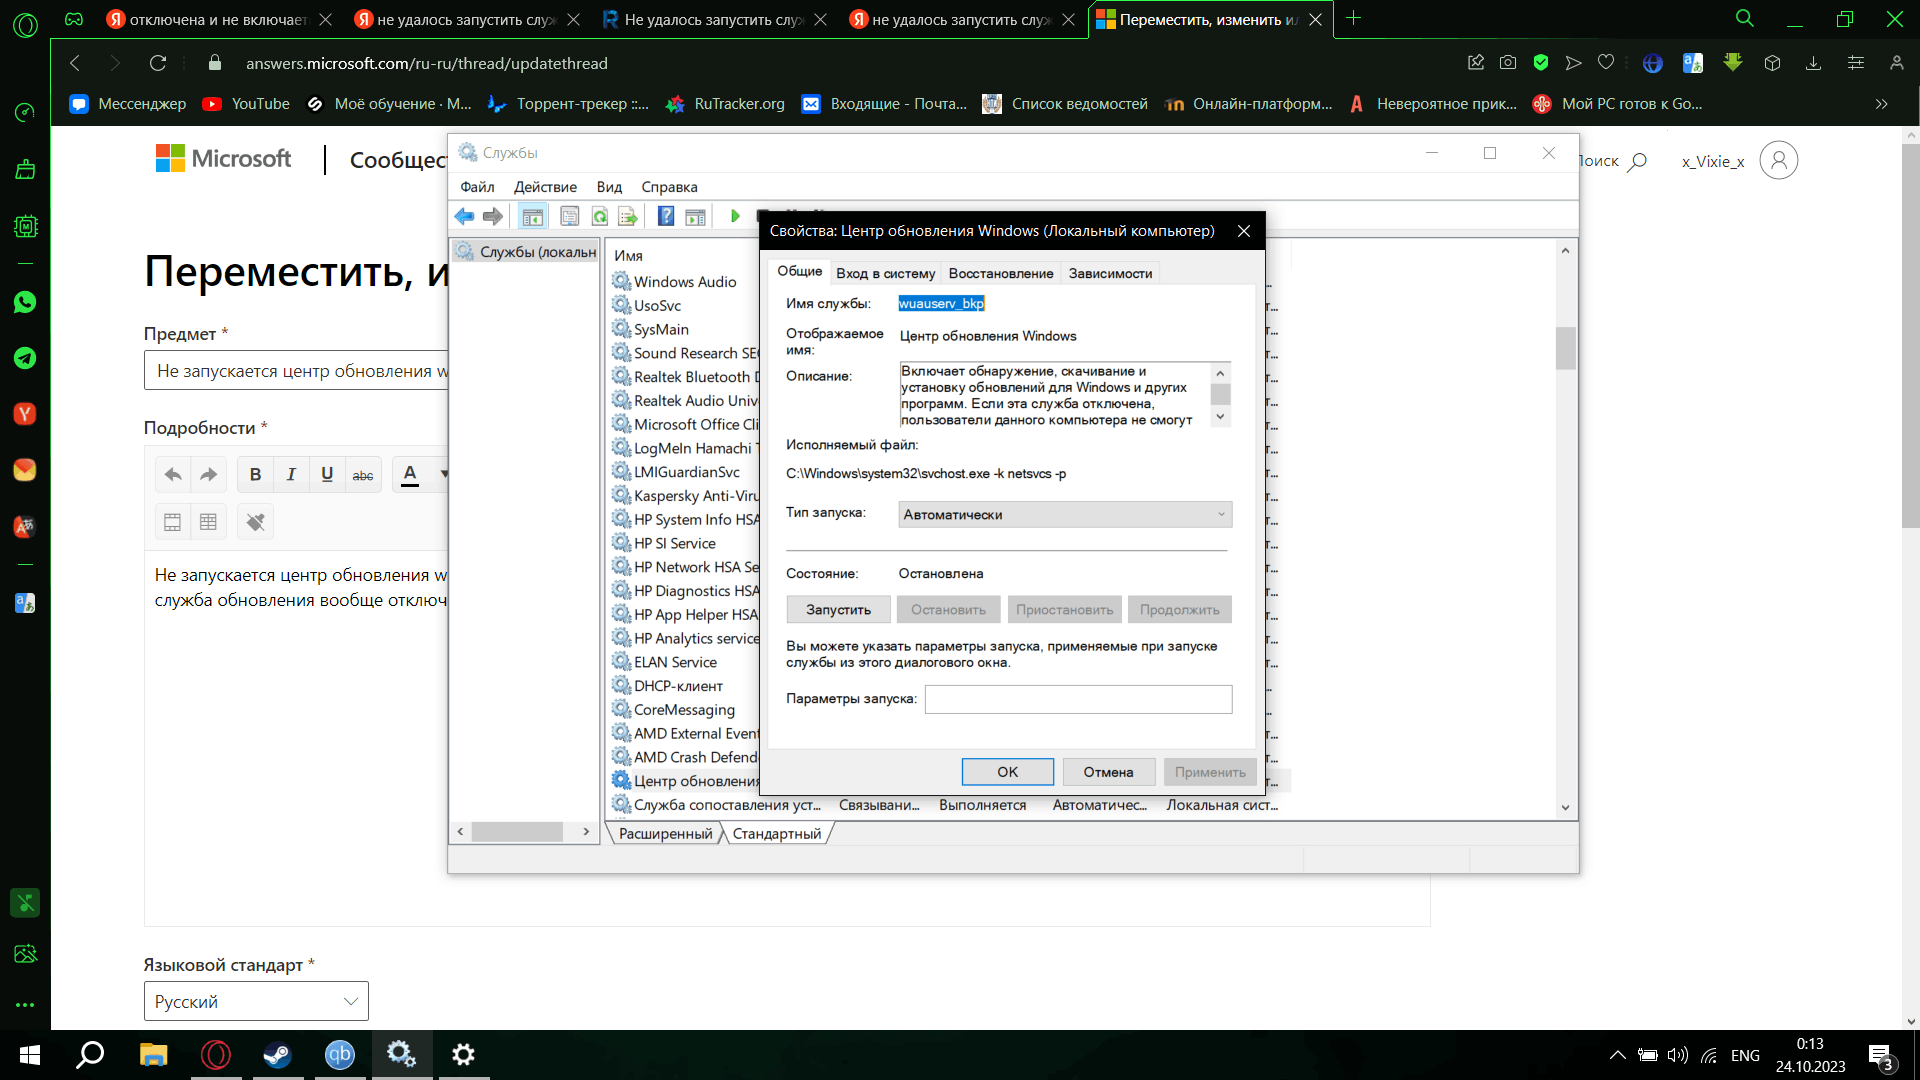
Task: Click the green start service play icon
Action: tap(735, 216)
